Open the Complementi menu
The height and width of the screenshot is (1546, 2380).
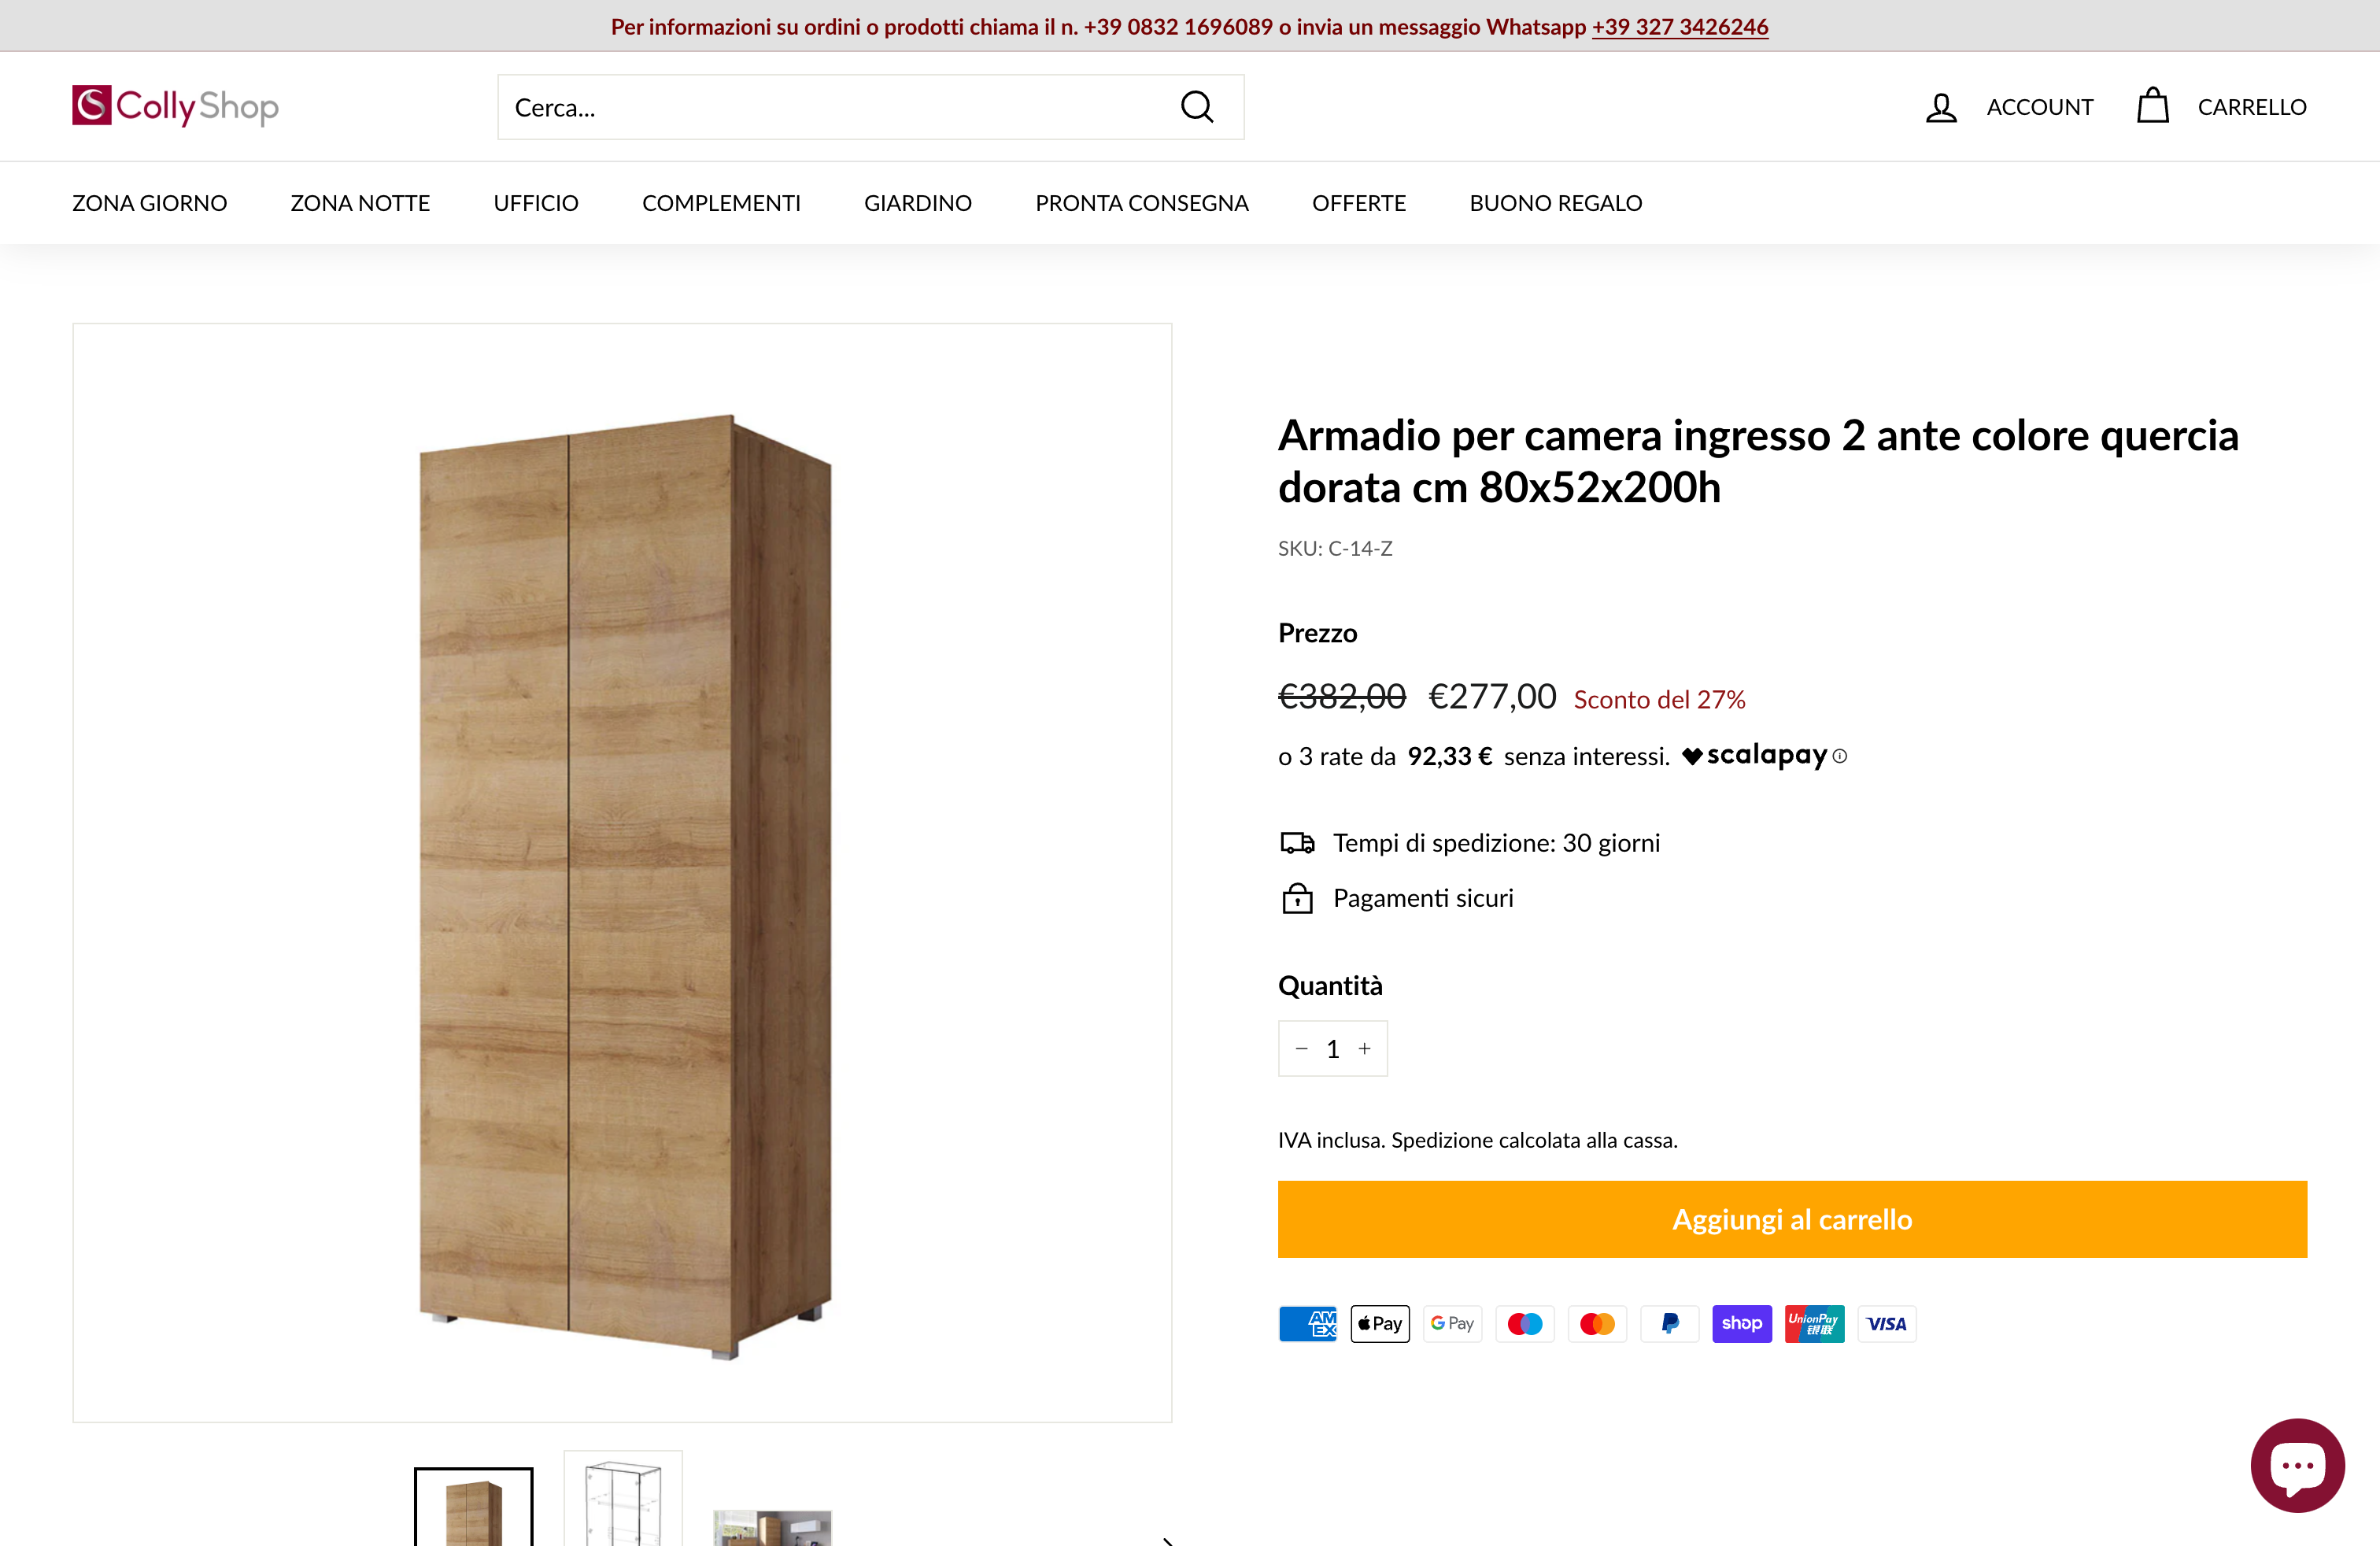pos(721,203)
